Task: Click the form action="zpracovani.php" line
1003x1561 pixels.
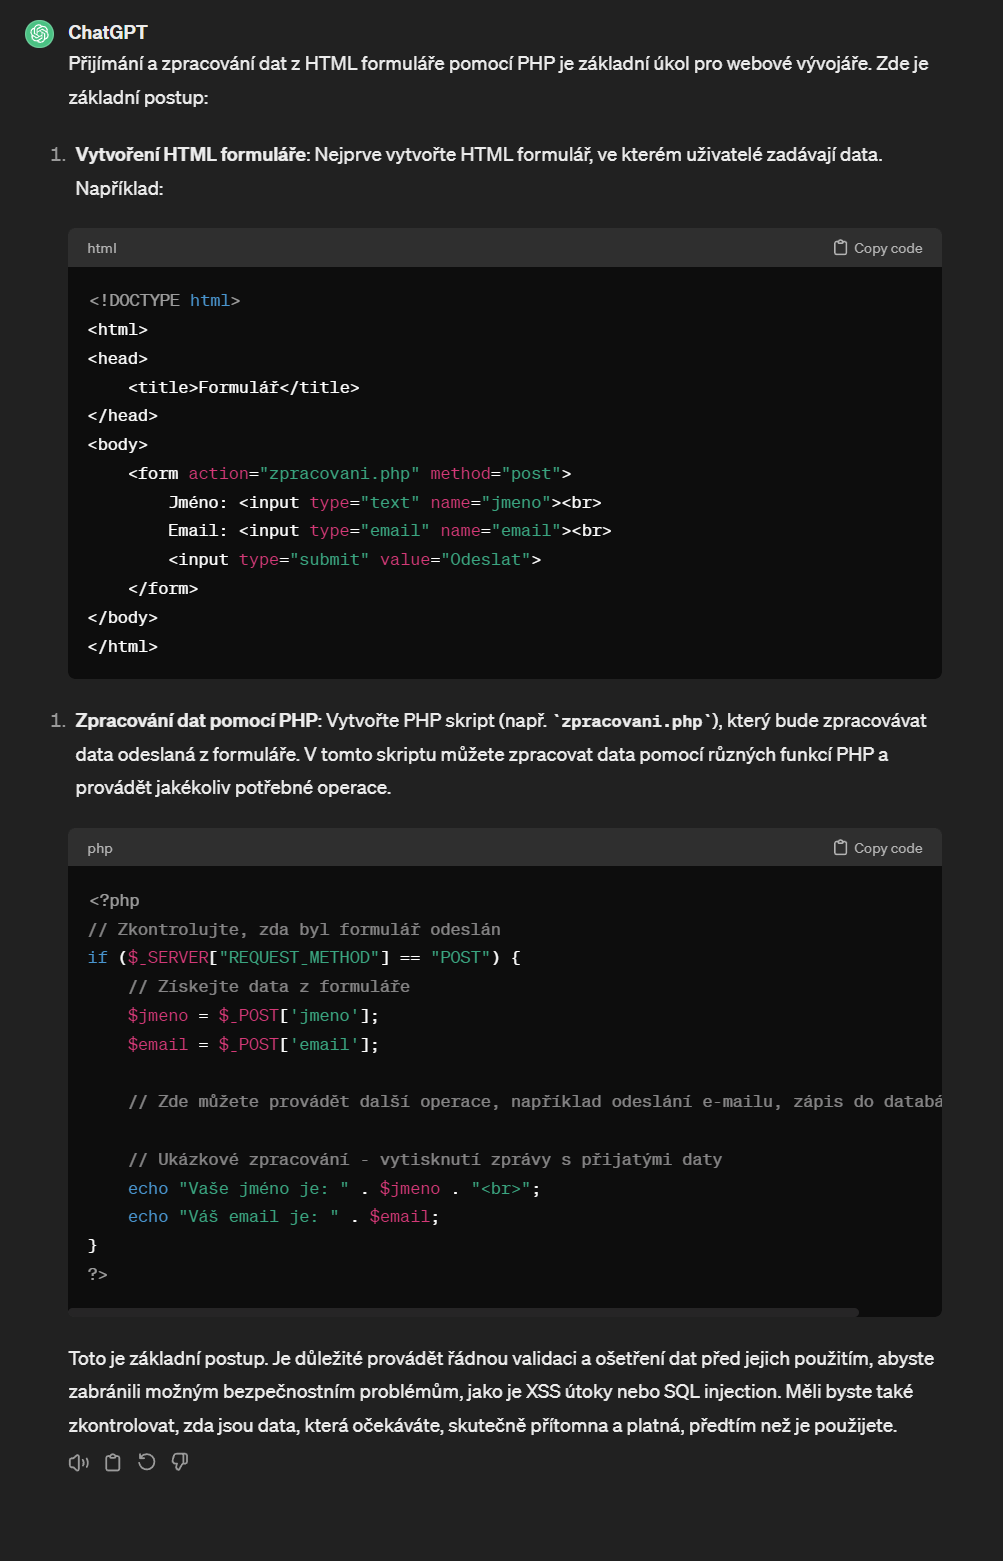Action: [350, 473]
